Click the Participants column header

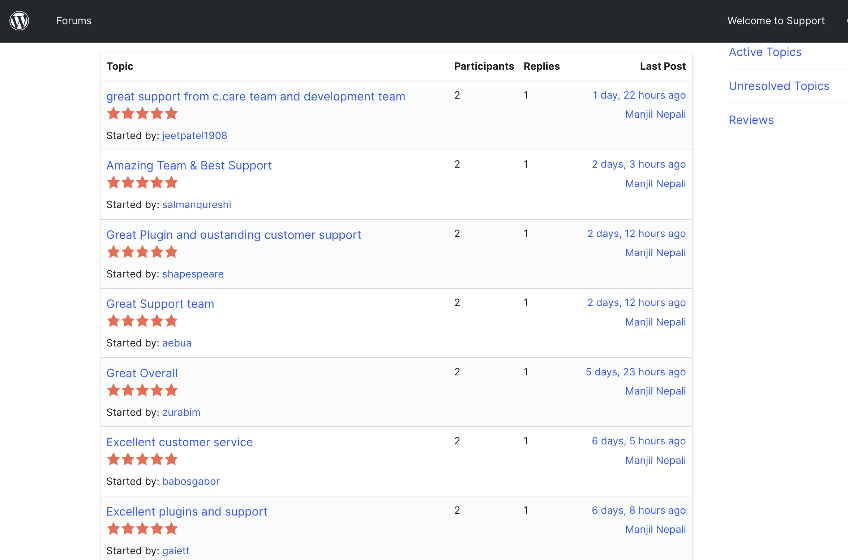coord(484,67)
